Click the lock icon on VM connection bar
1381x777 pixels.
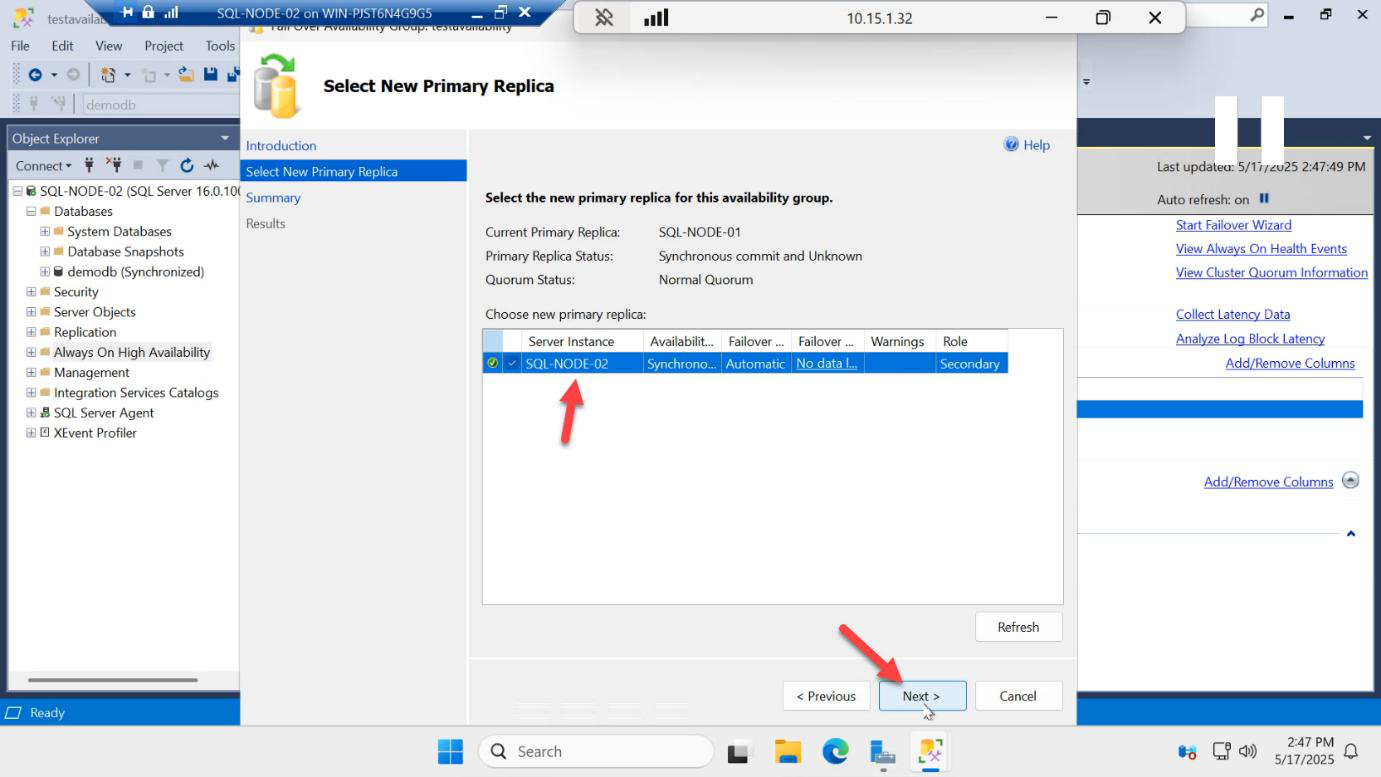click(148, 12)
